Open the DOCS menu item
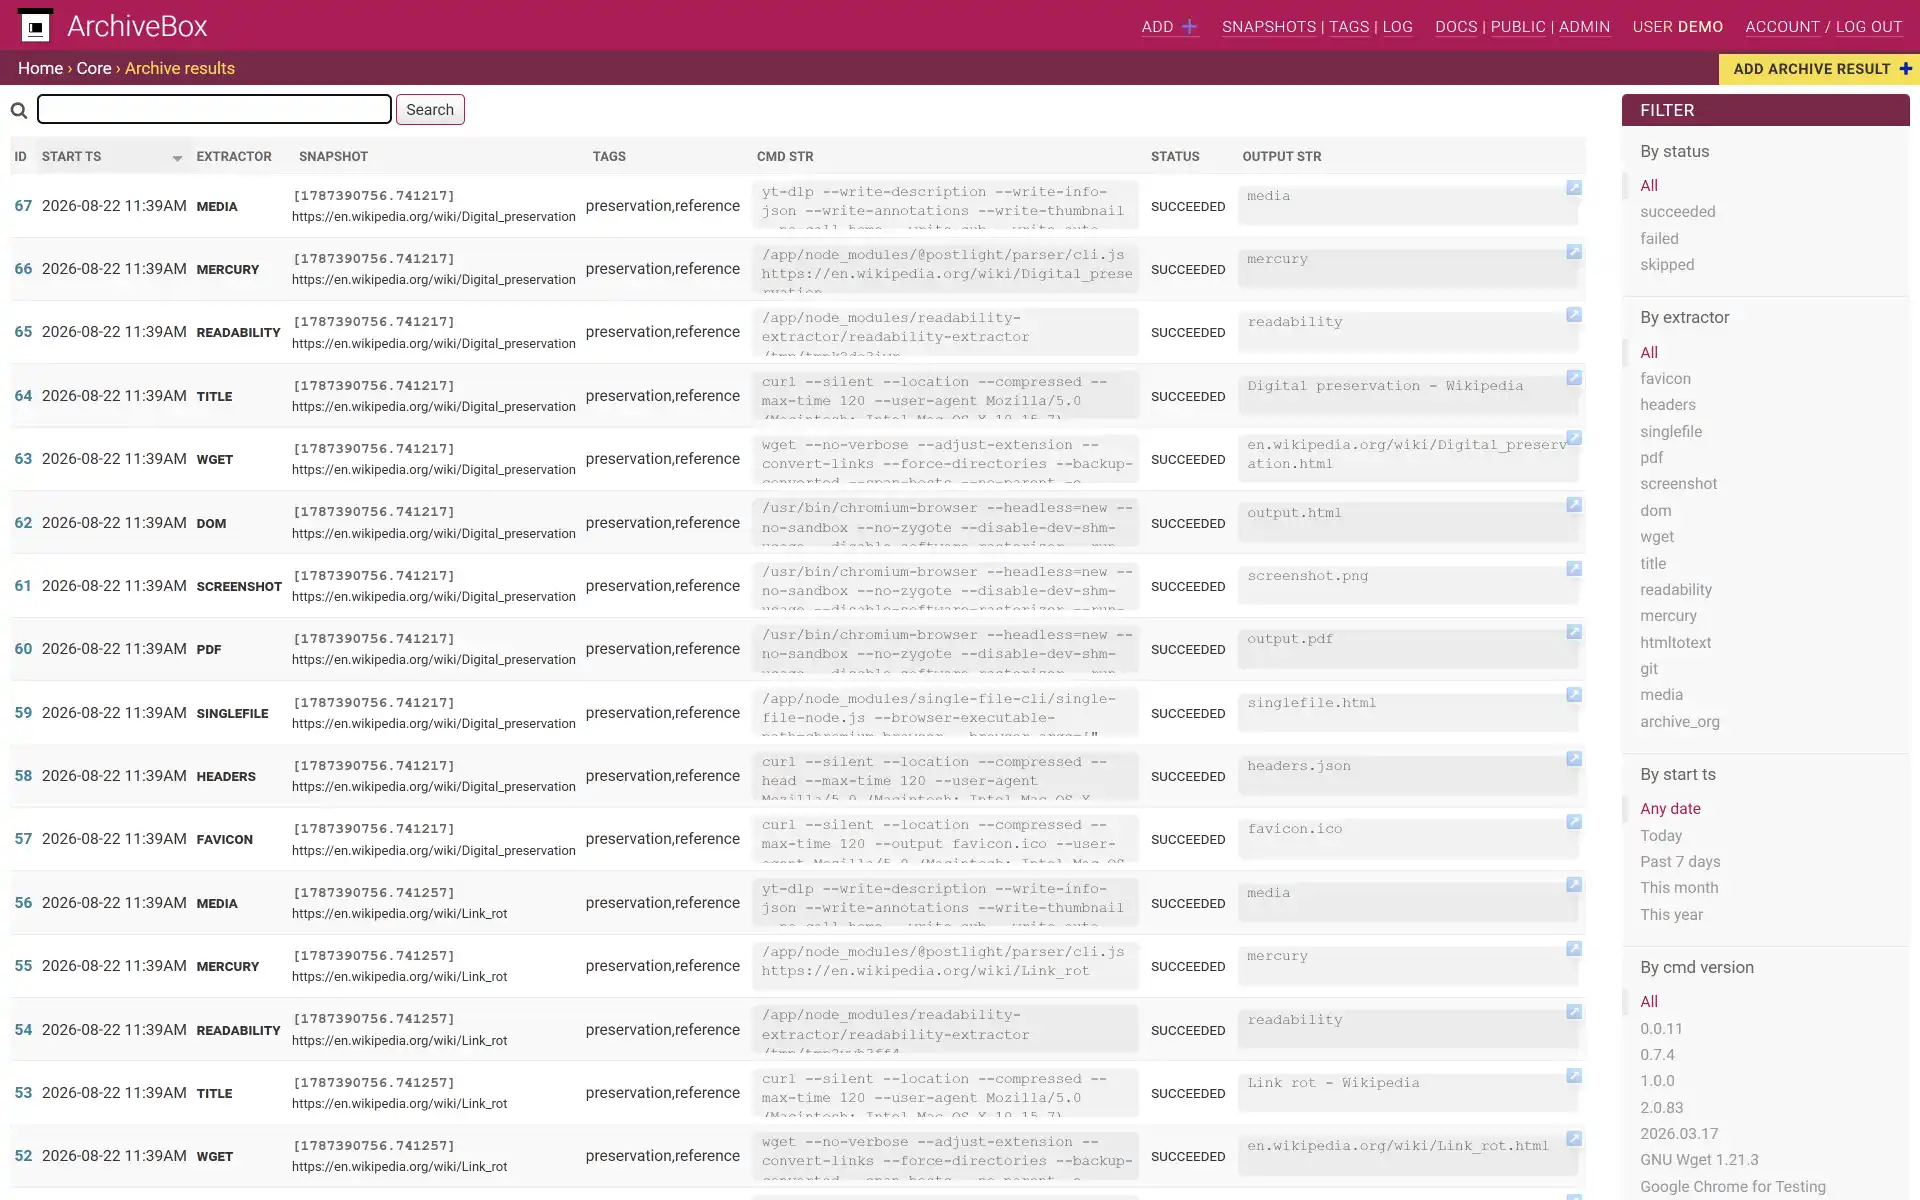Screen dimensions: 1920x1200 click(x=1456, y=27)
